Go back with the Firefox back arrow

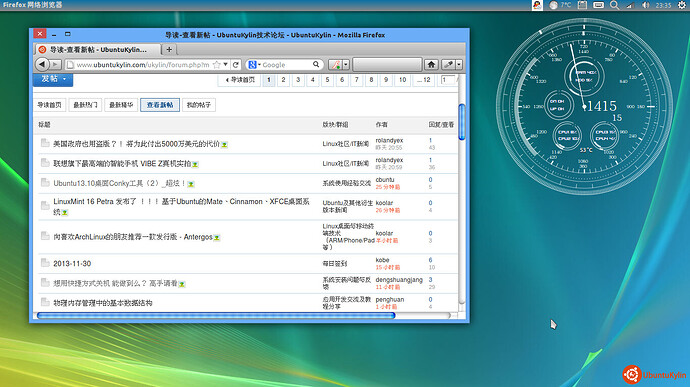coord(42,65)
